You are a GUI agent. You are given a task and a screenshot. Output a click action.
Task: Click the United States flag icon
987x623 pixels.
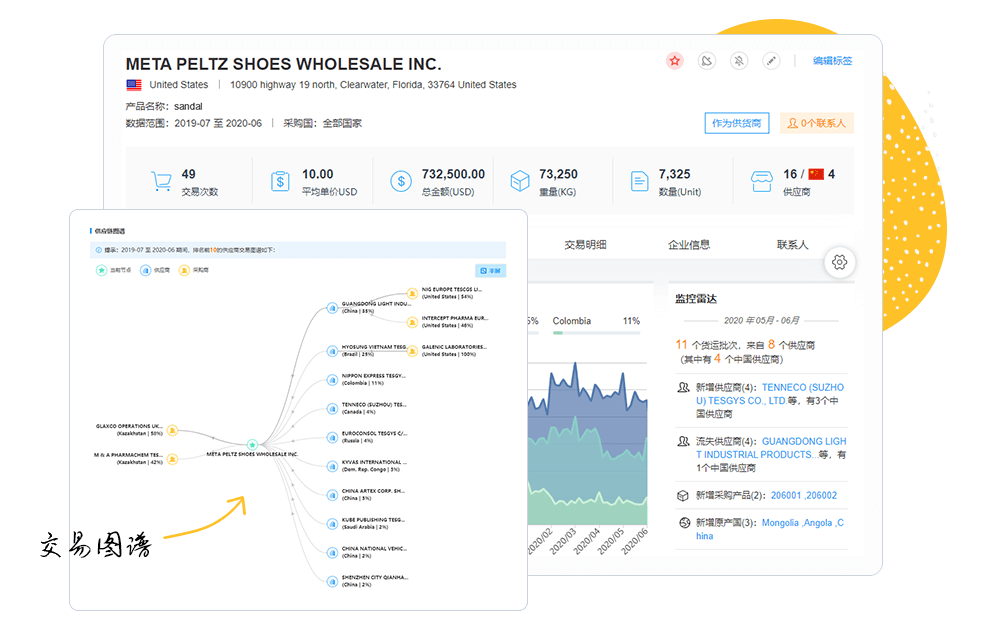point(134,85)
